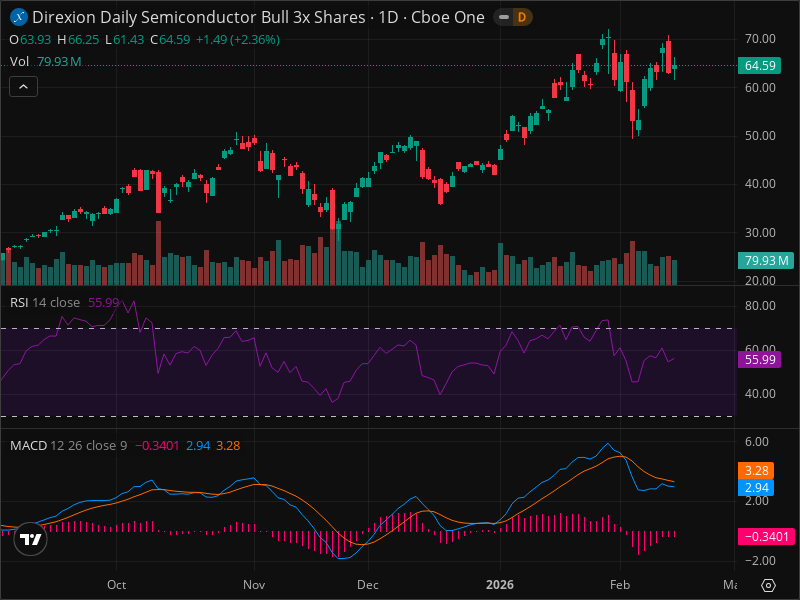This screenshot has height=600, width=800.
Task: Click the MACD 6.00 axis label
Action: (x=756, y=442)
